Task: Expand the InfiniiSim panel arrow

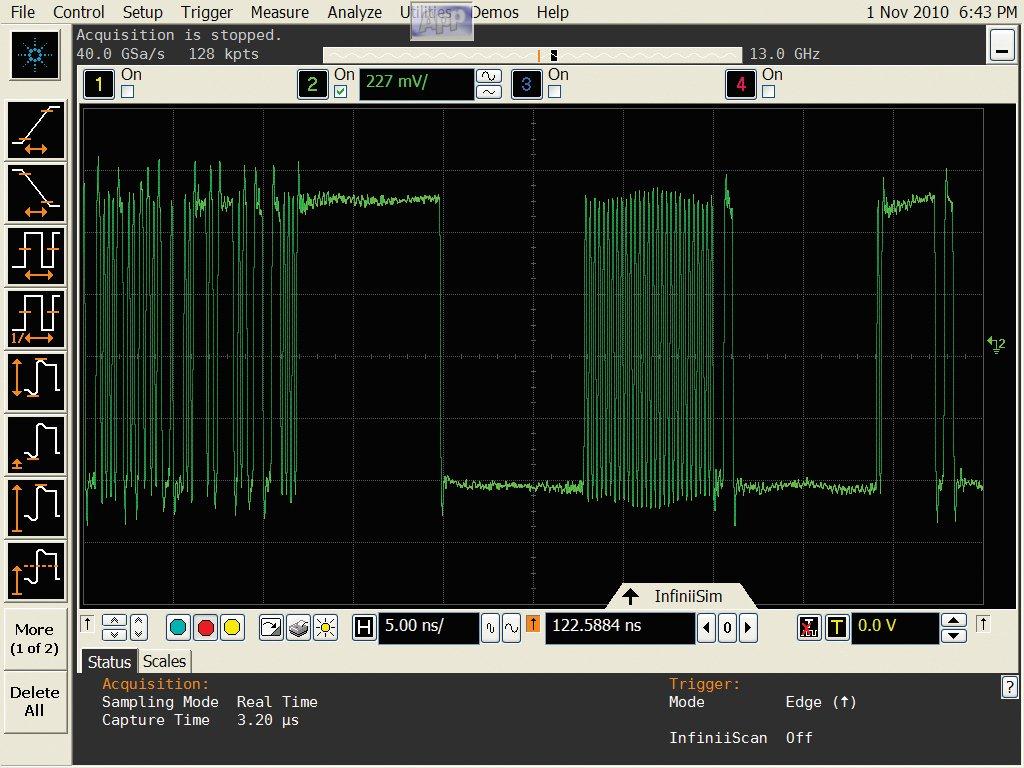Action: click(x=631, y=596)
